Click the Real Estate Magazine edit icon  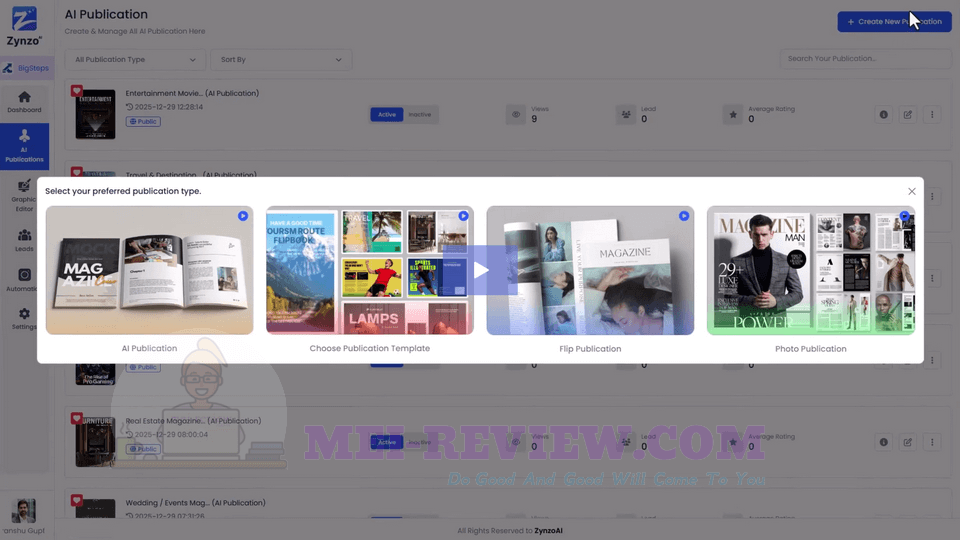coord(908,442)
